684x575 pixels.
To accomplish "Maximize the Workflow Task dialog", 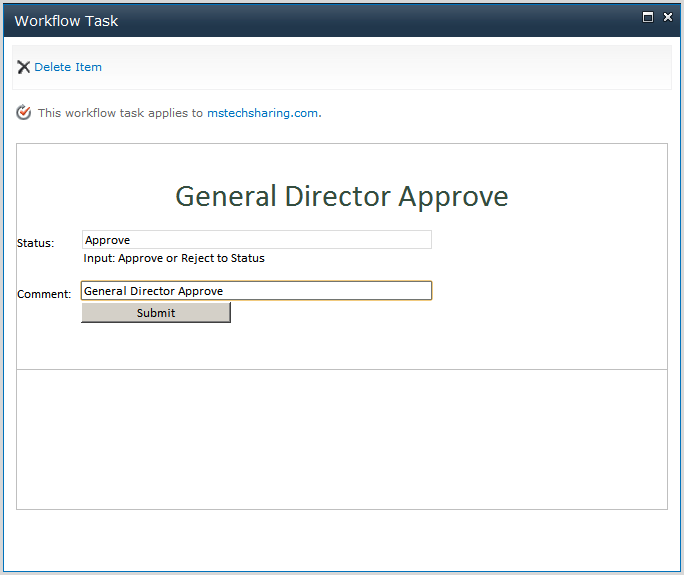I will pyautogui.click(x=648, y=17).
